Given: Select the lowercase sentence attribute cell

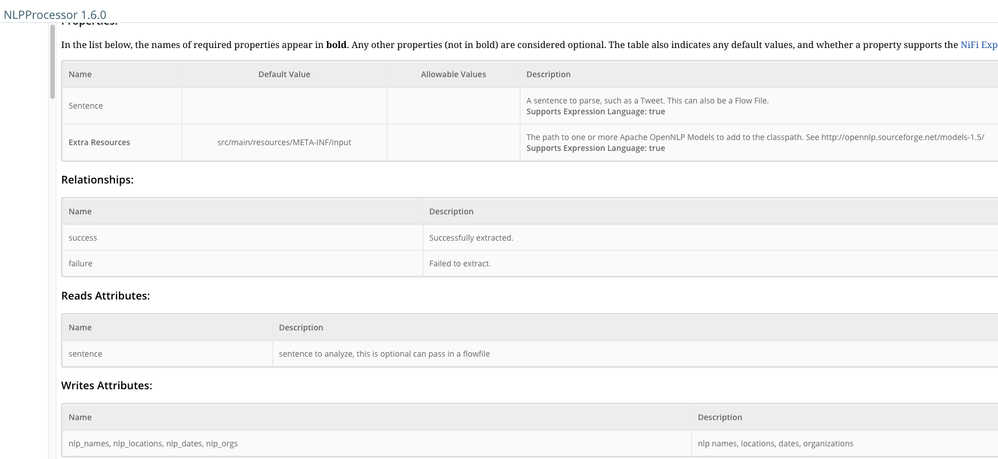Looking at the screenshot, I should (85, 353).
